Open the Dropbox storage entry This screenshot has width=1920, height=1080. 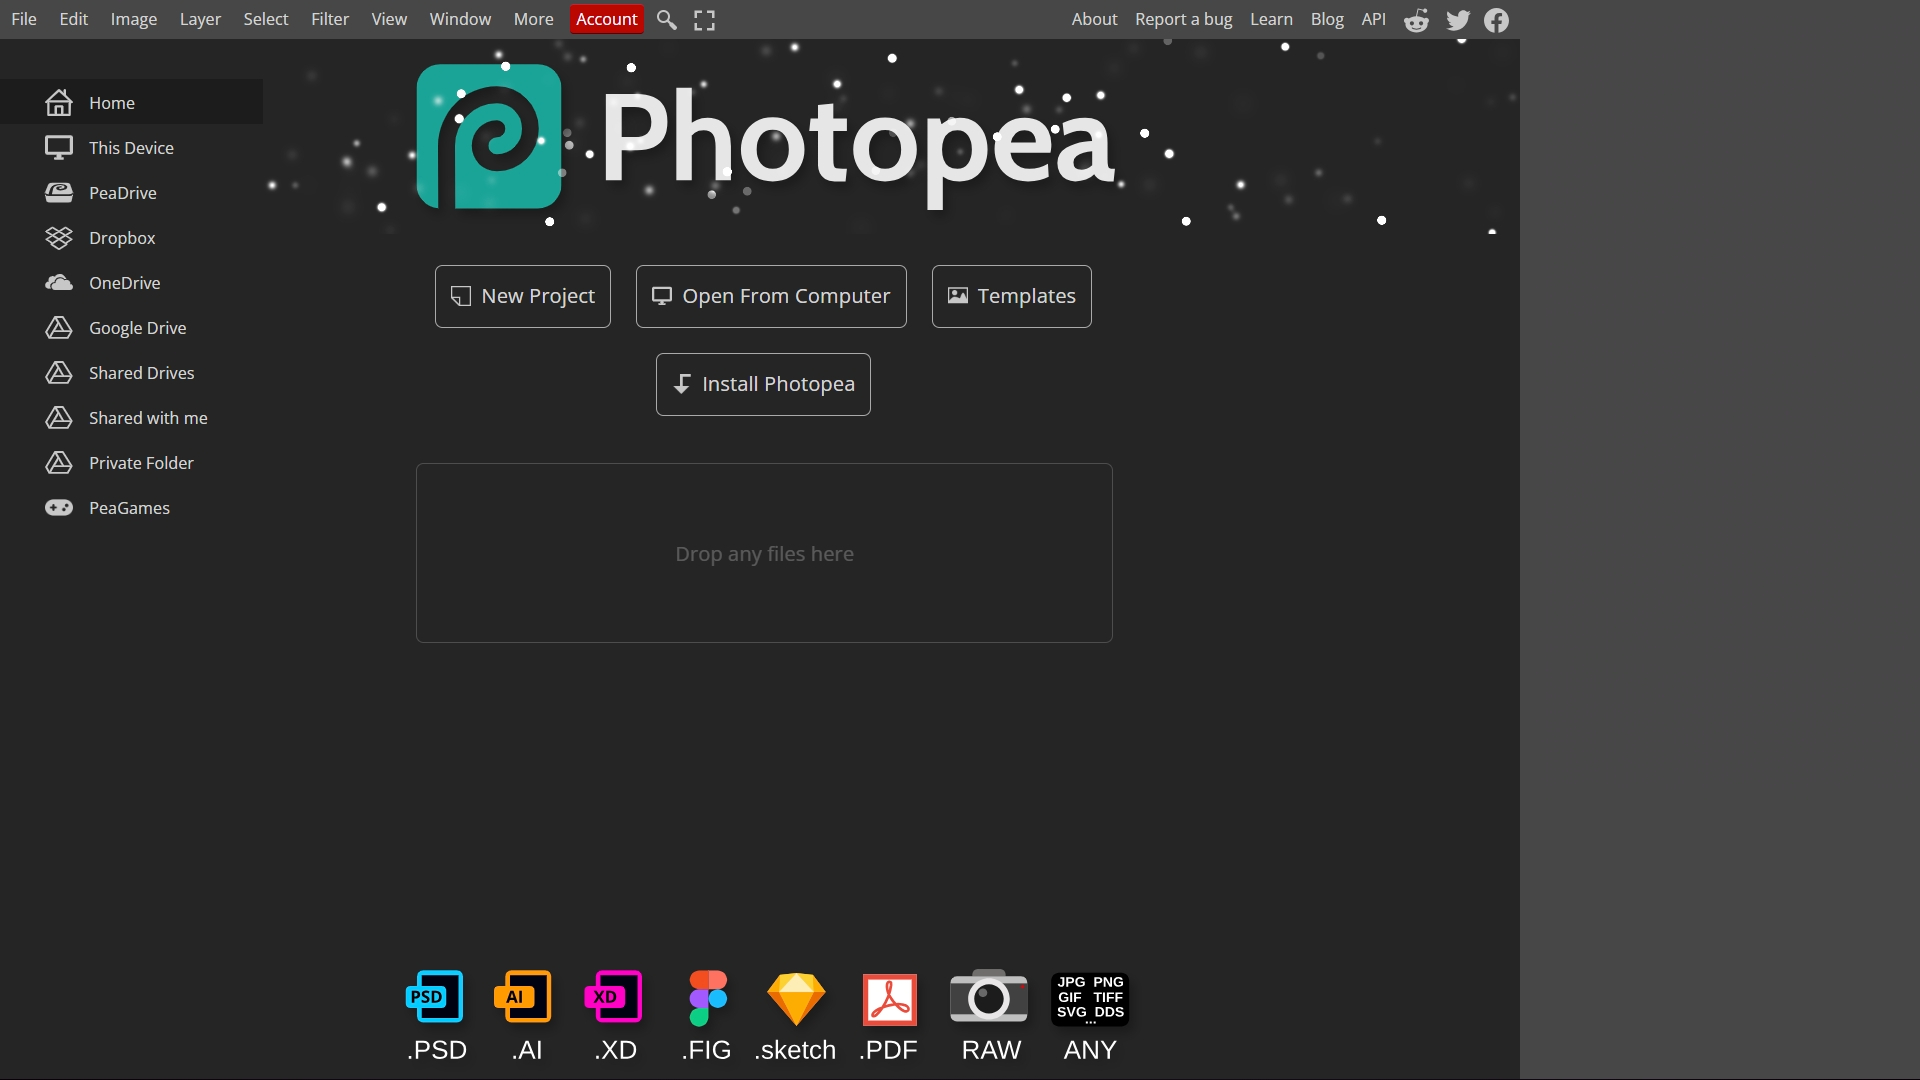click(x=122, y=237)
